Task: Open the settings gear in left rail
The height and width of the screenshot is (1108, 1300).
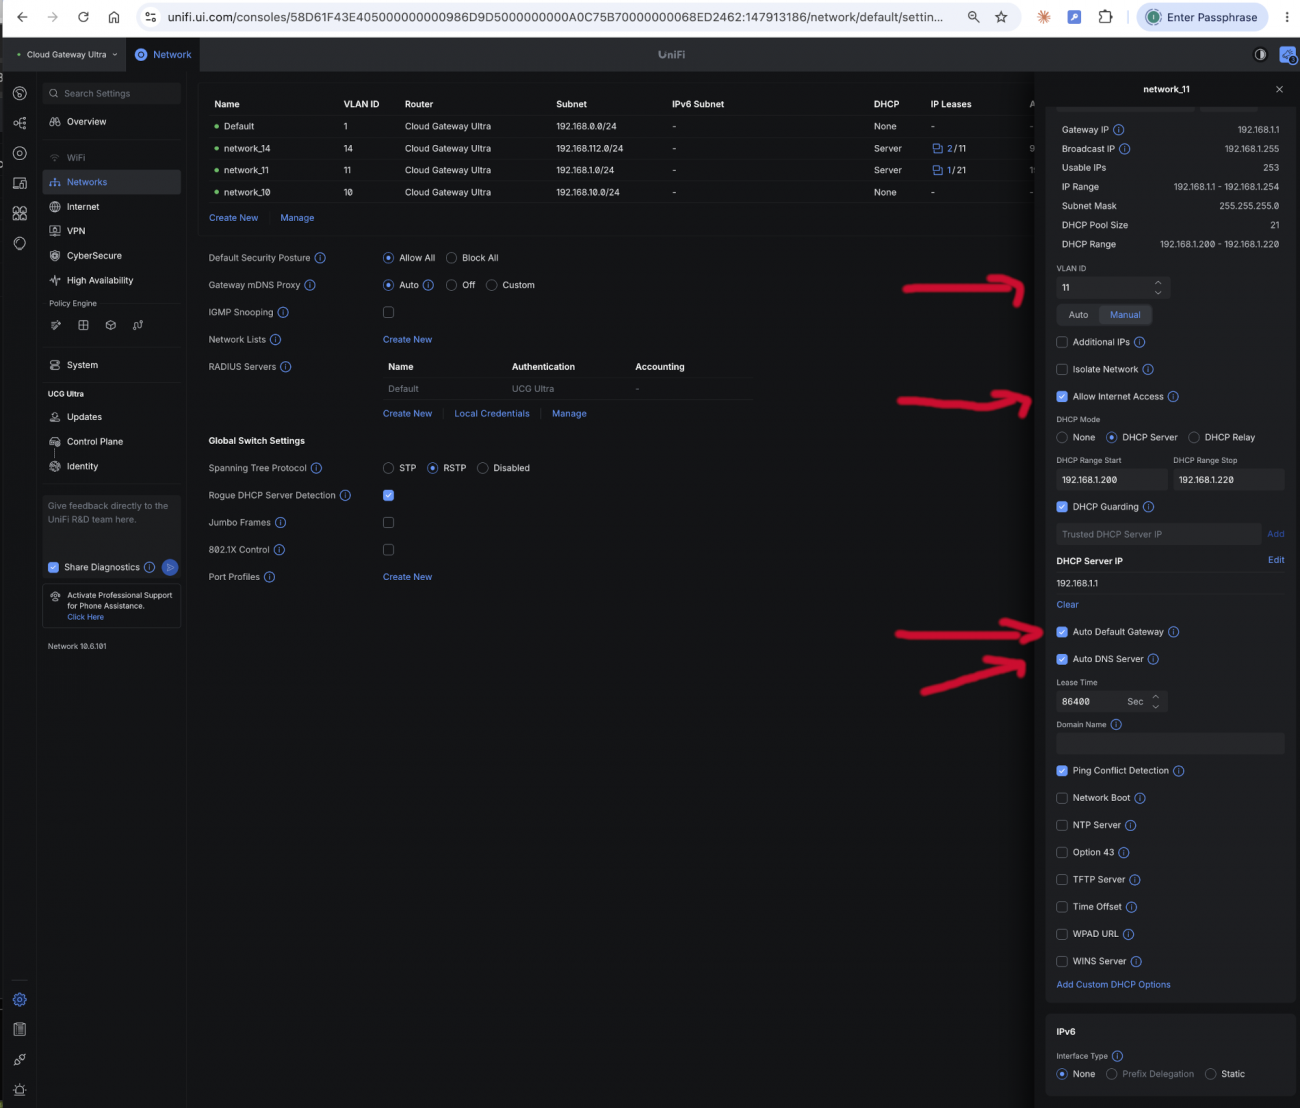Action: 19,999
